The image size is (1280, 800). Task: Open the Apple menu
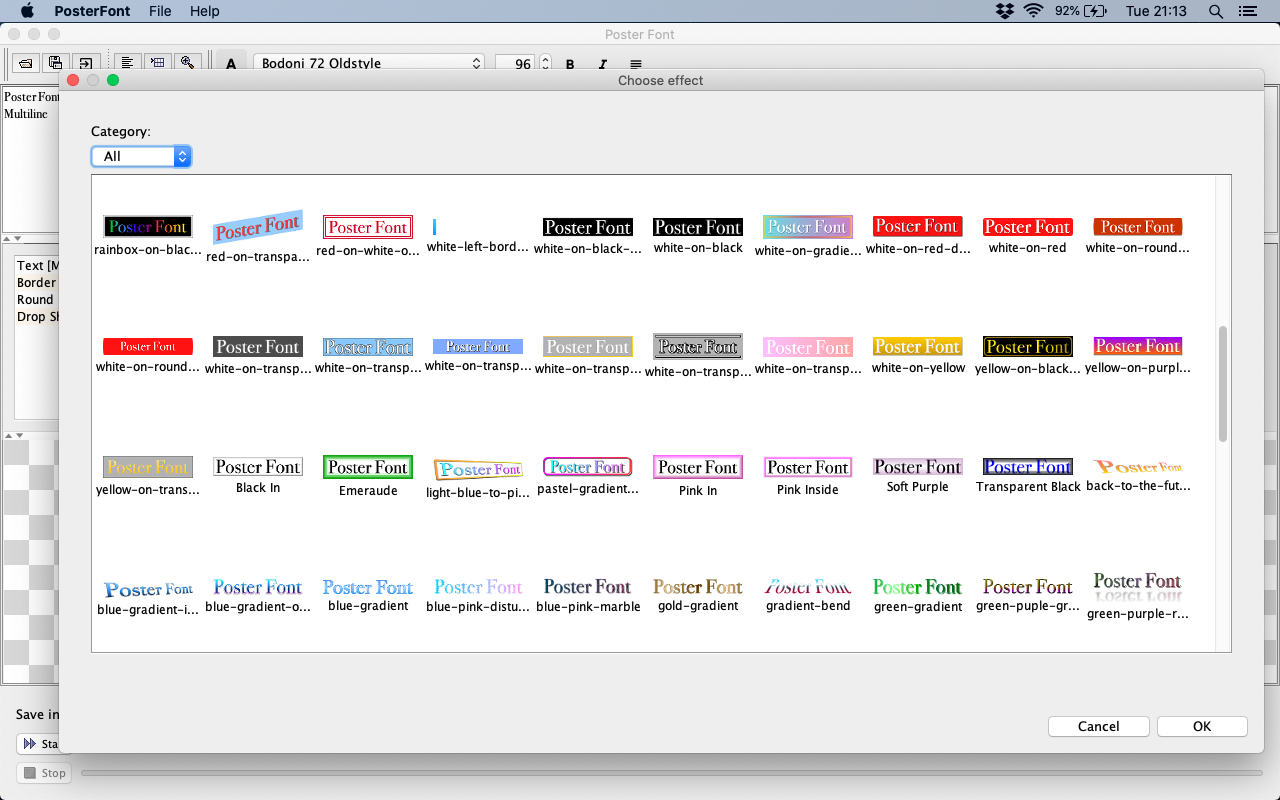click(x=27, y=11)
